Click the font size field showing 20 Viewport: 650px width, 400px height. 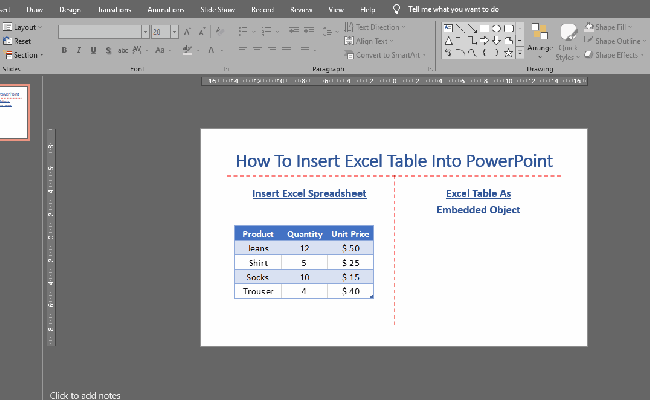point(161,32)
